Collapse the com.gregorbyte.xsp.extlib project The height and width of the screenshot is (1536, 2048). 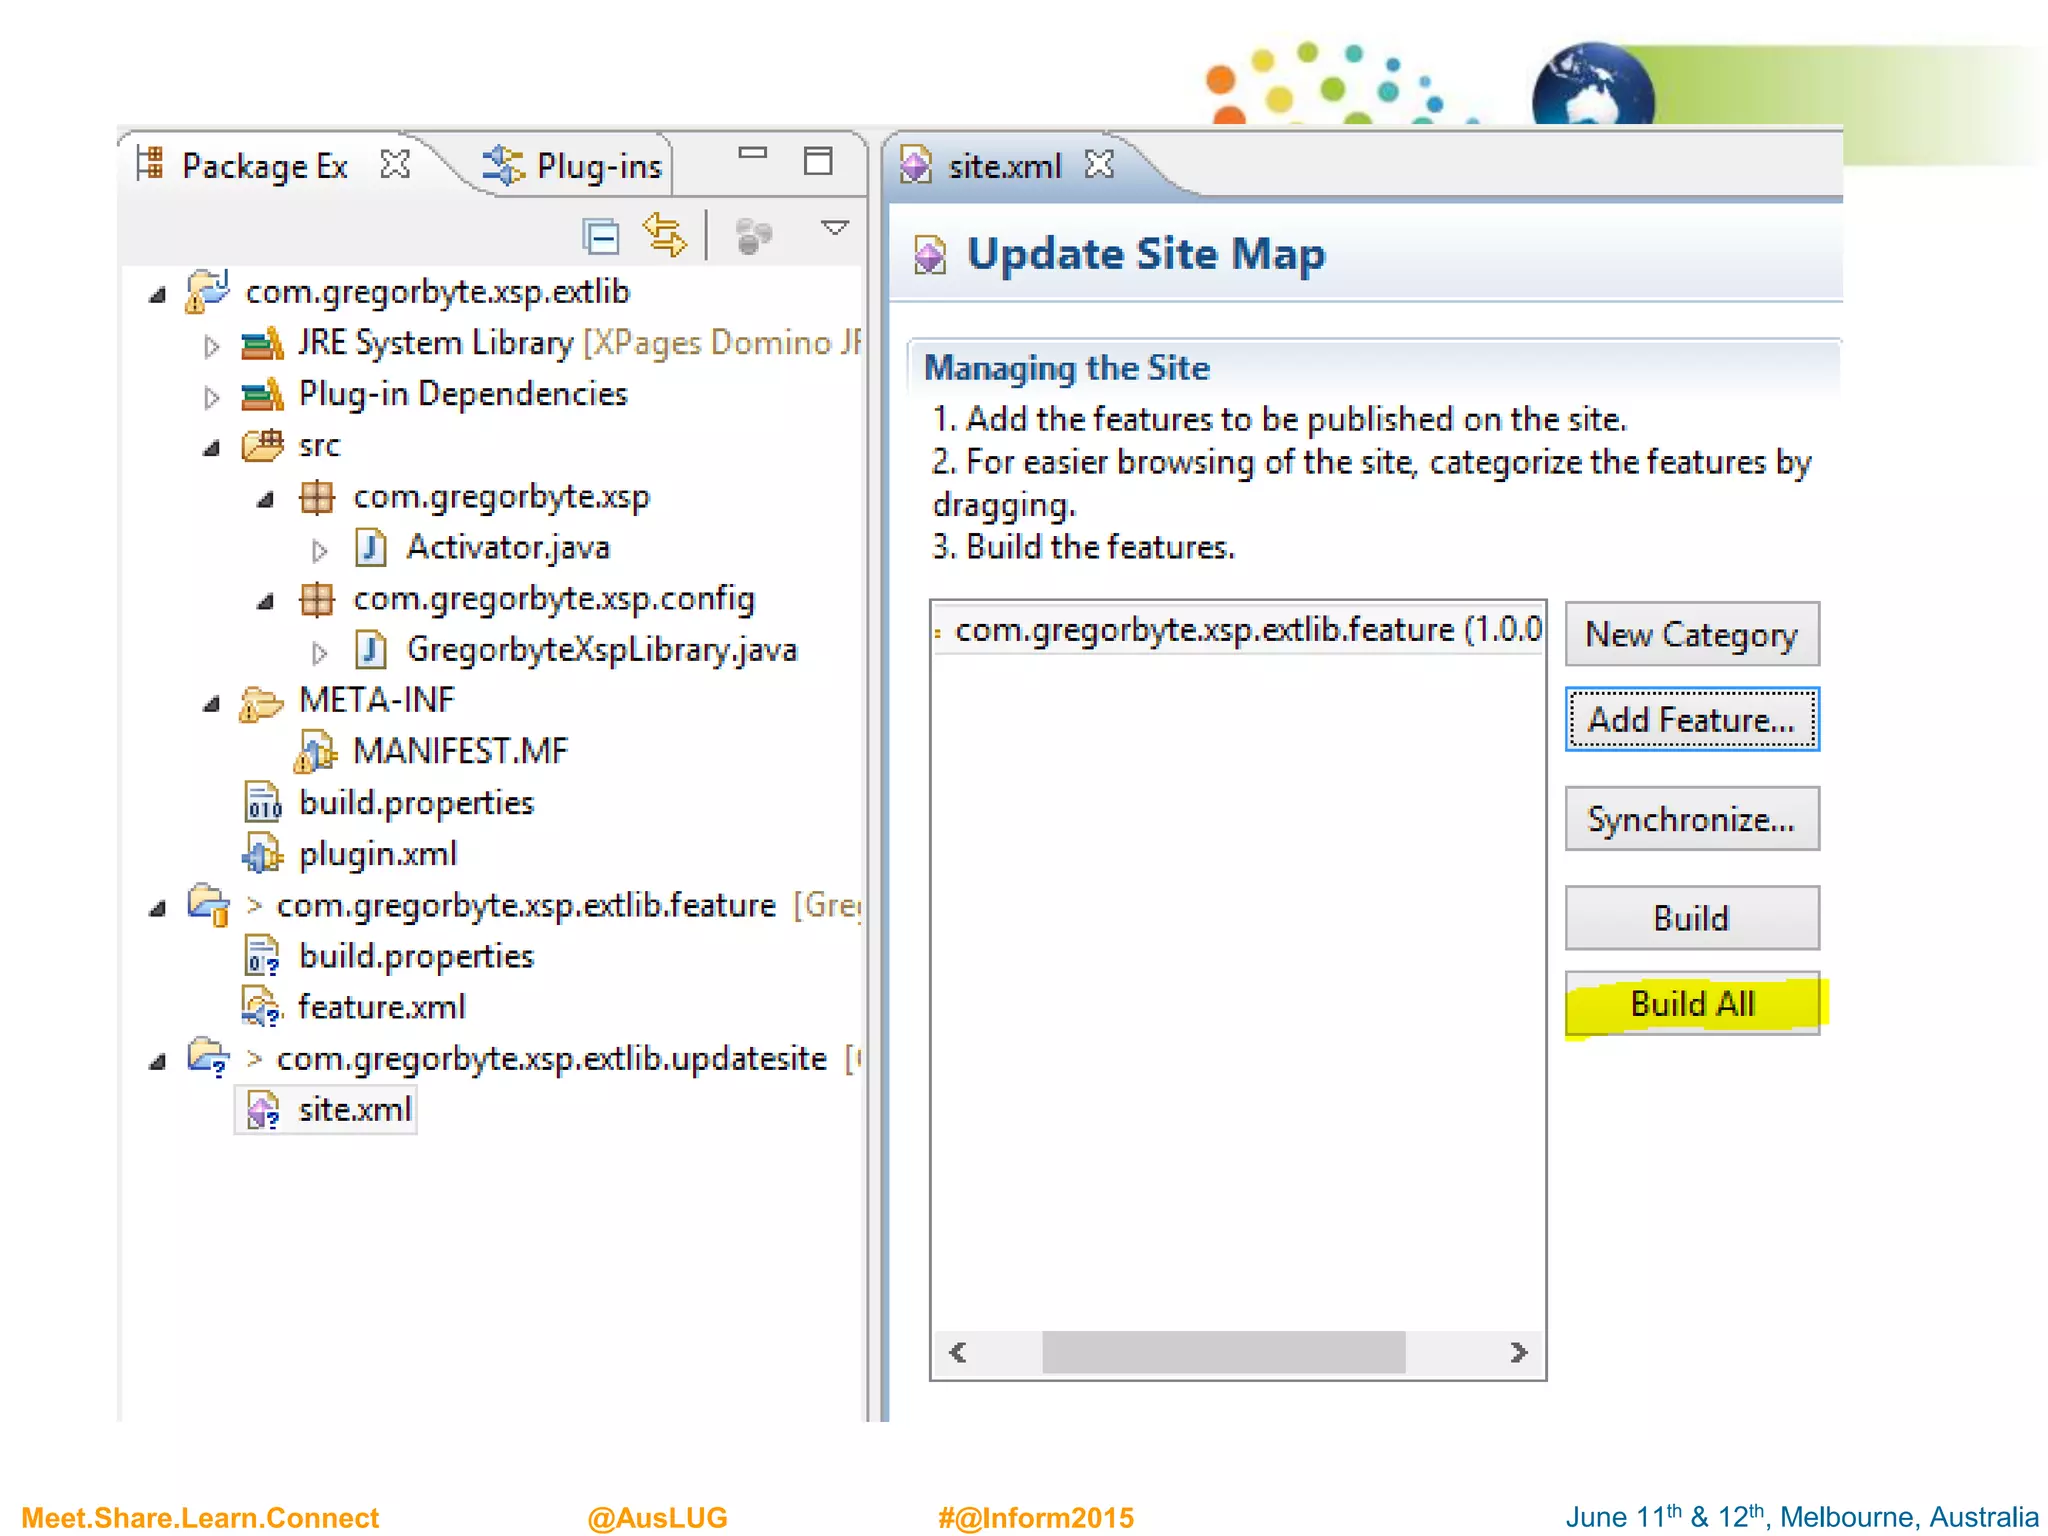click(158, 295)
